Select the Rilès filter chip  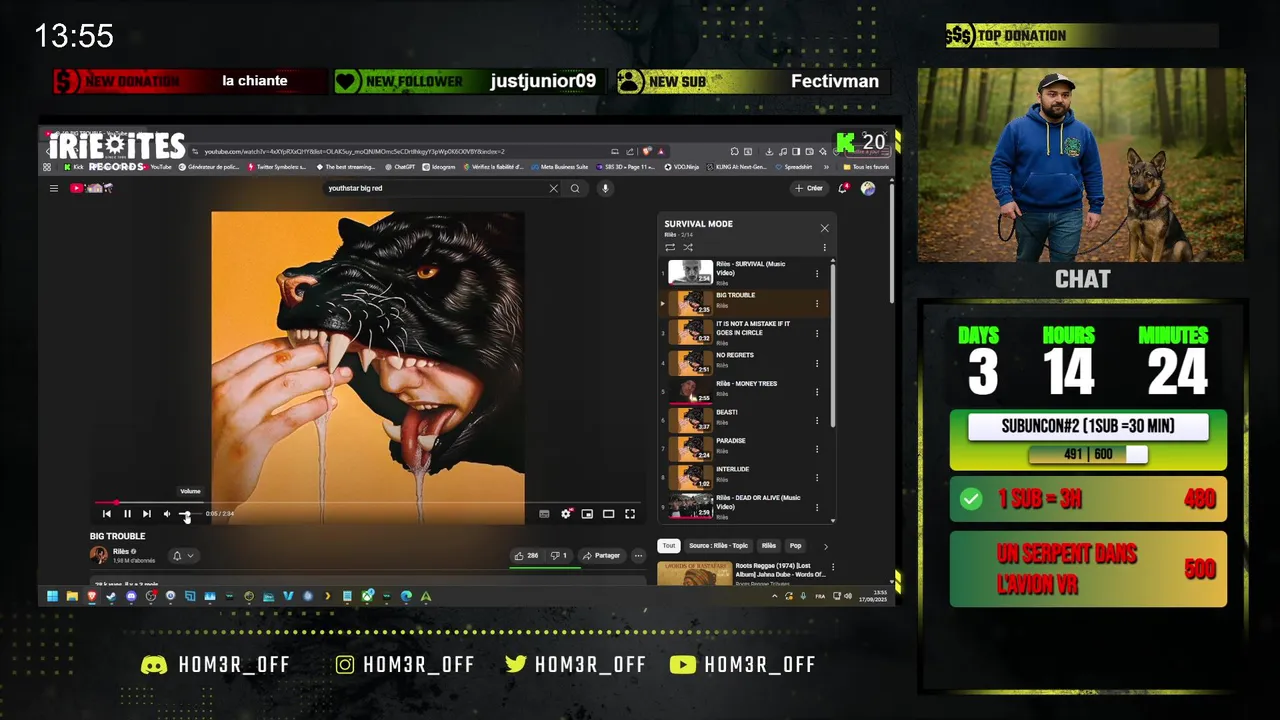tap(768, 546)
